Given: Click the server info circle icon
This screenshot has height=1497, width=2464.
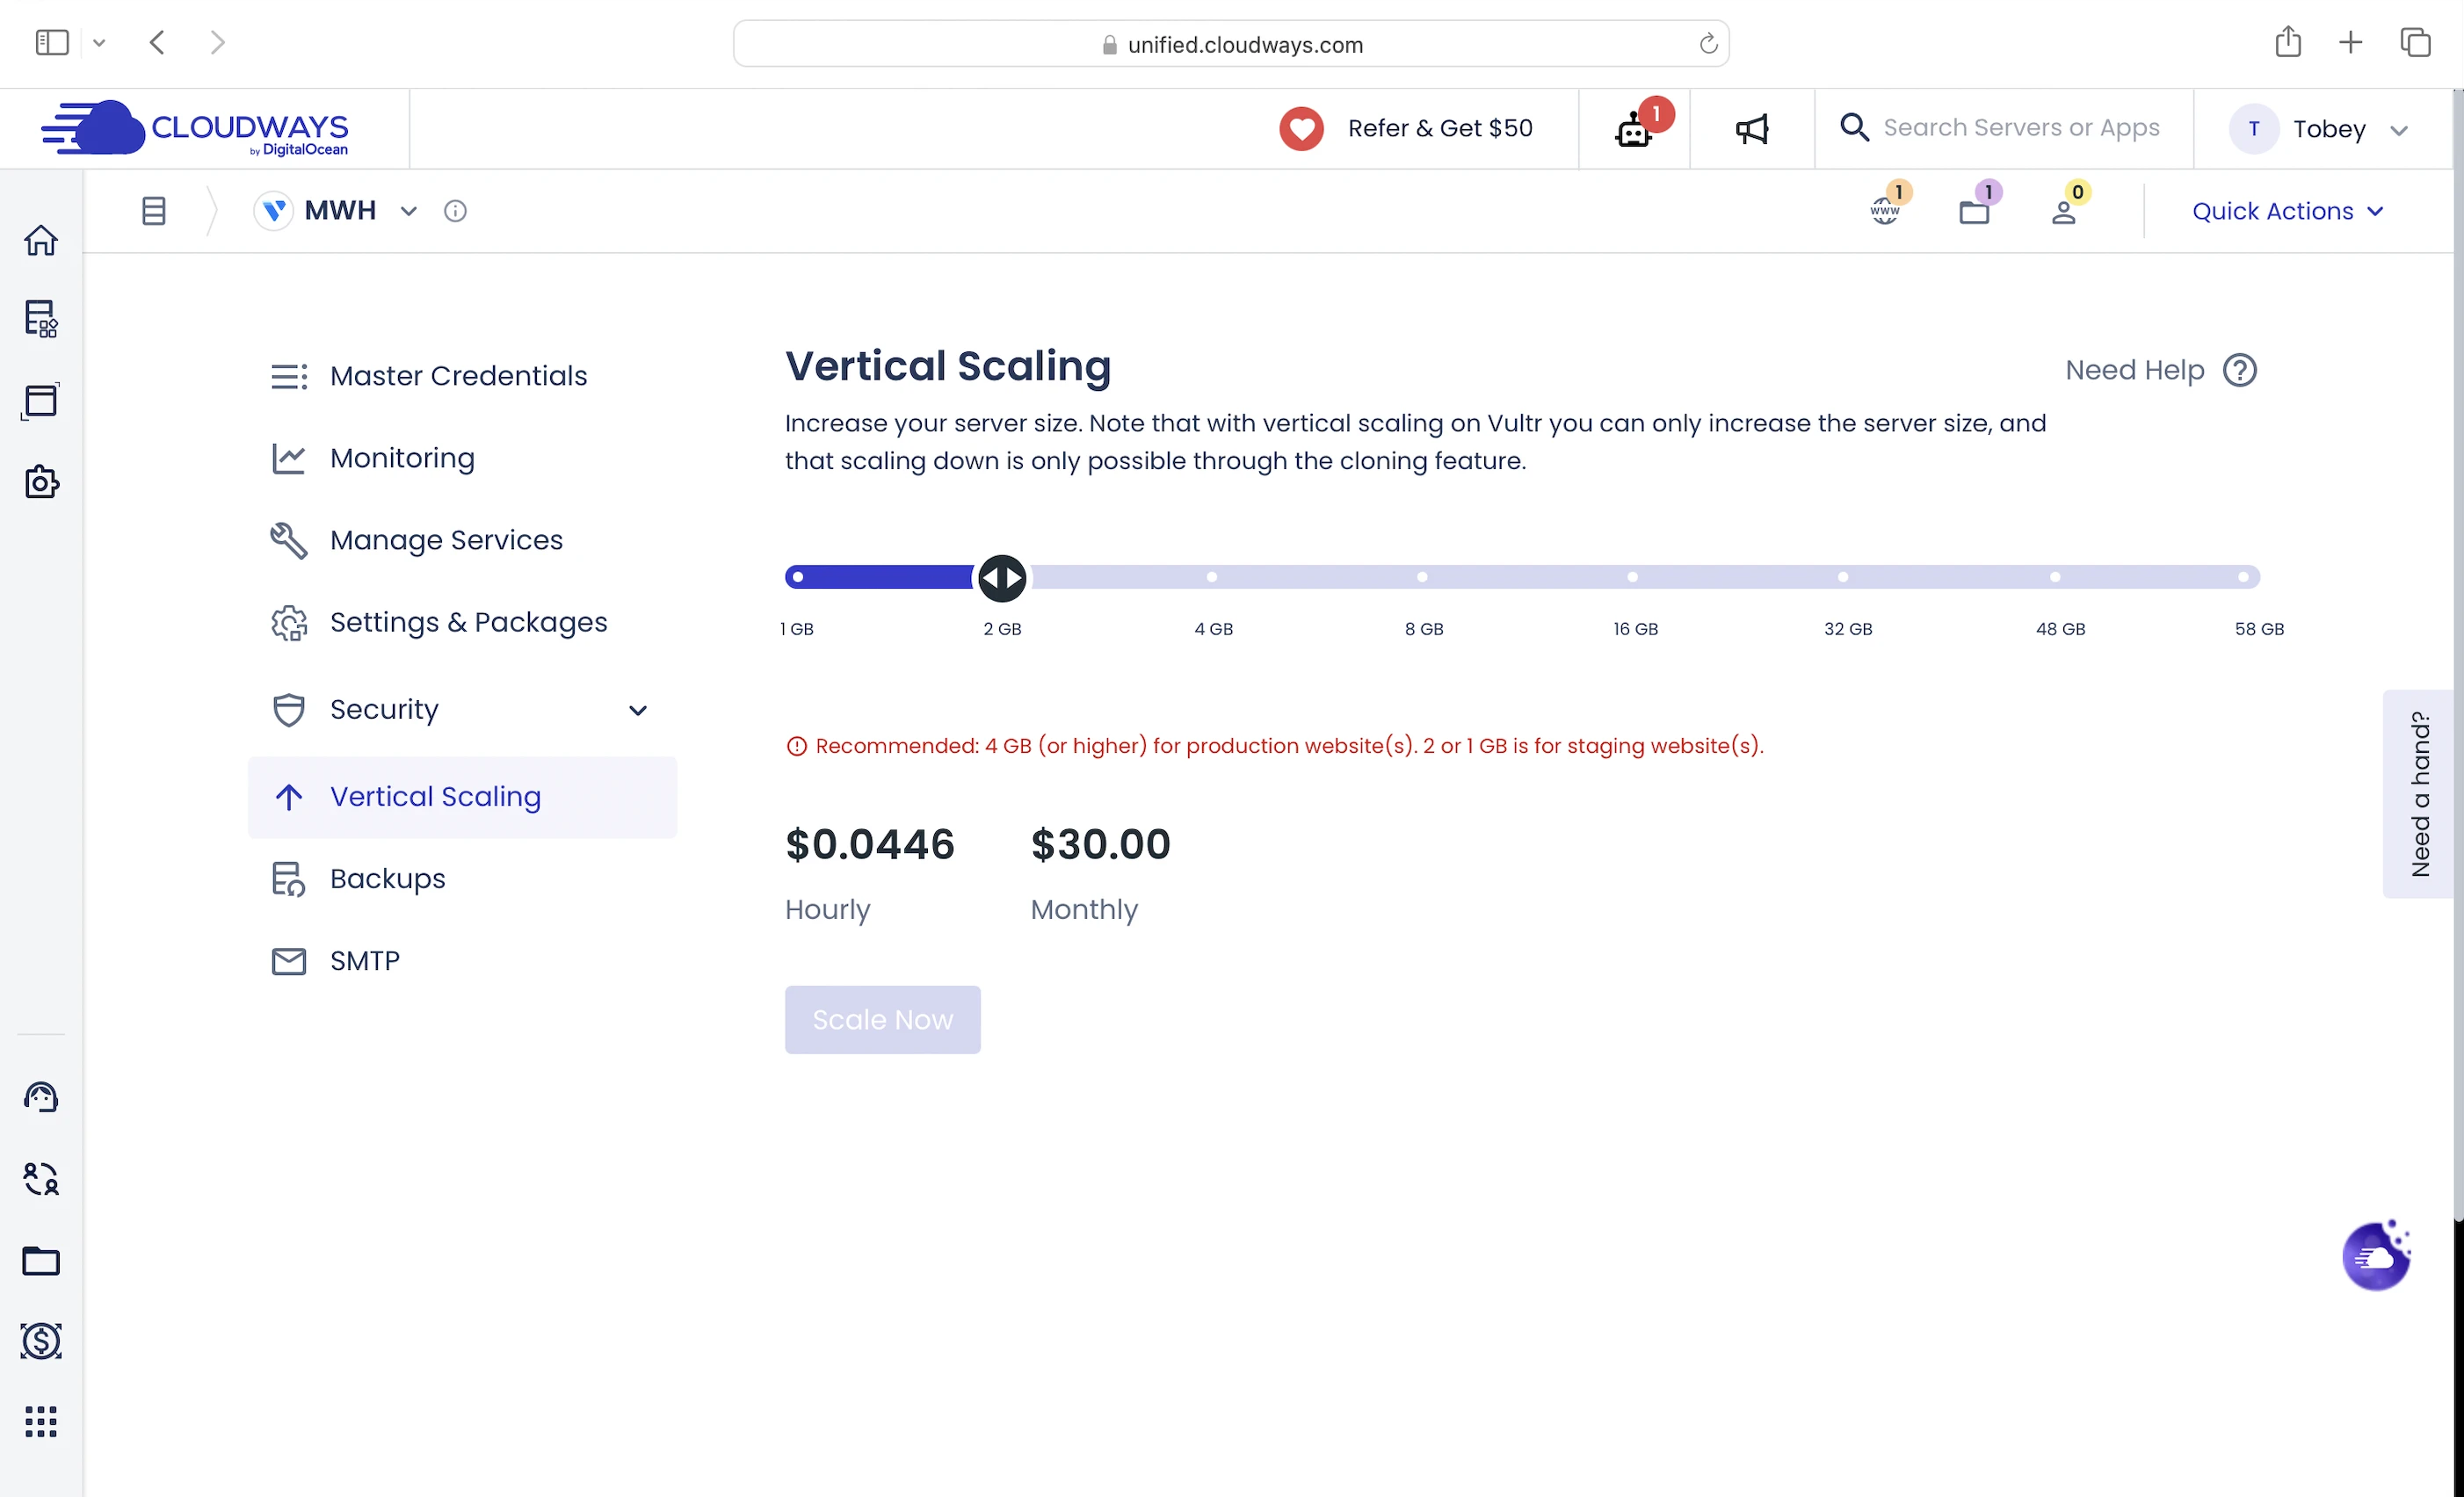Looking at the screenshot, I should pyautogui.click(x=455, y=211).
